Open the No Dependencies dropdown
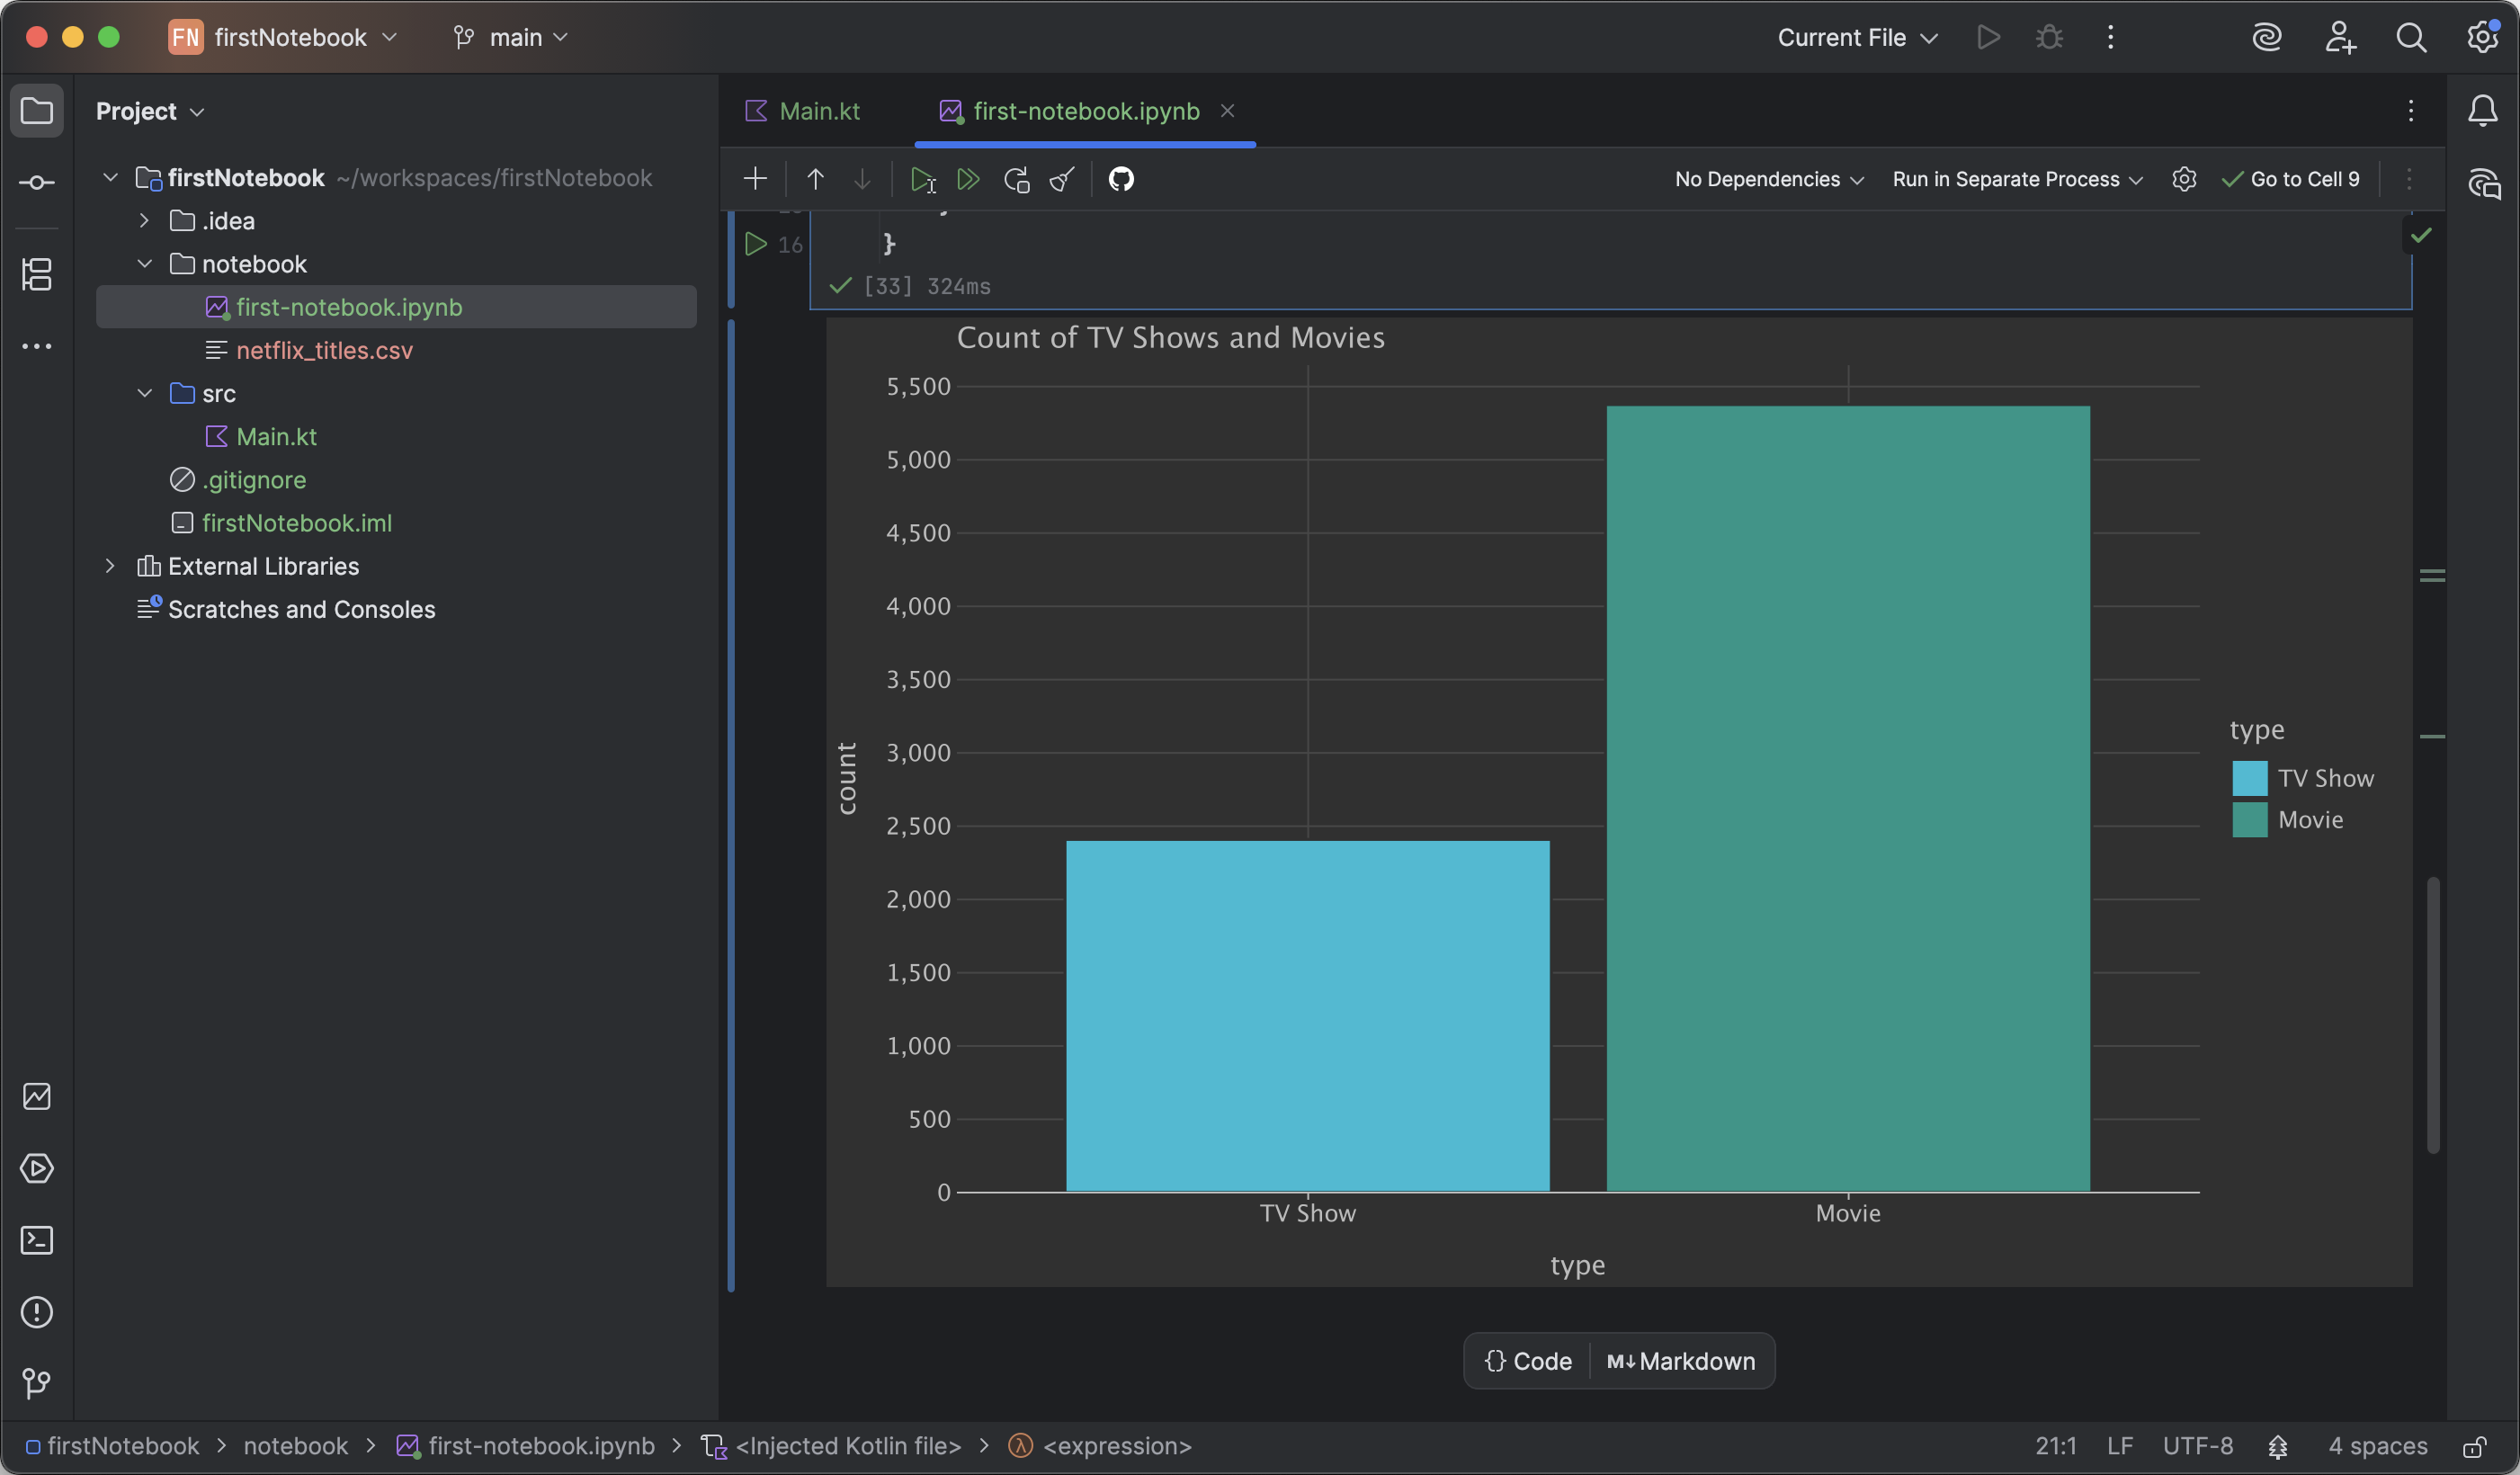Image resolution: width=2520 pixels, height=1475 pixels. pos(1769,179)
